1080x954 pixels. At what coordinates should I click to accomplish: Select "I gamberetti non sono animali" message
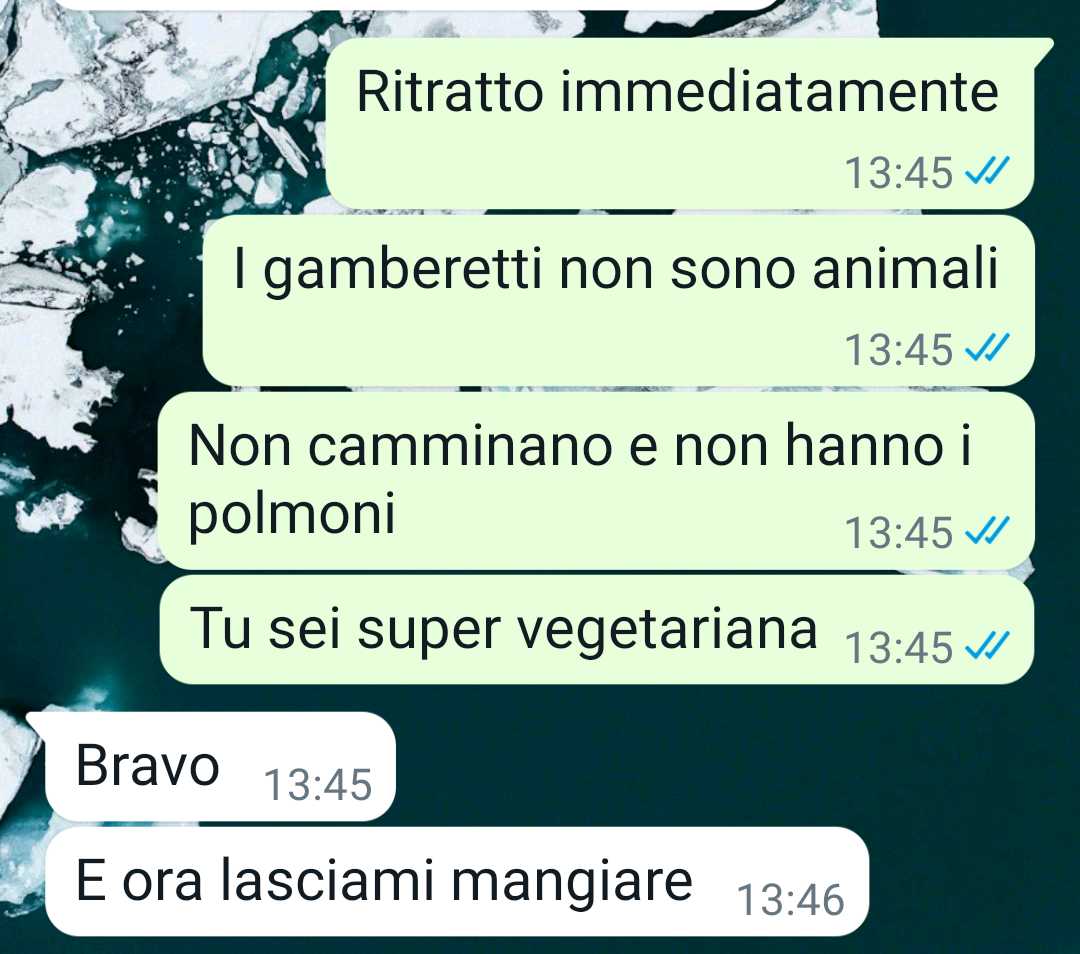click(x=619, y=301)
